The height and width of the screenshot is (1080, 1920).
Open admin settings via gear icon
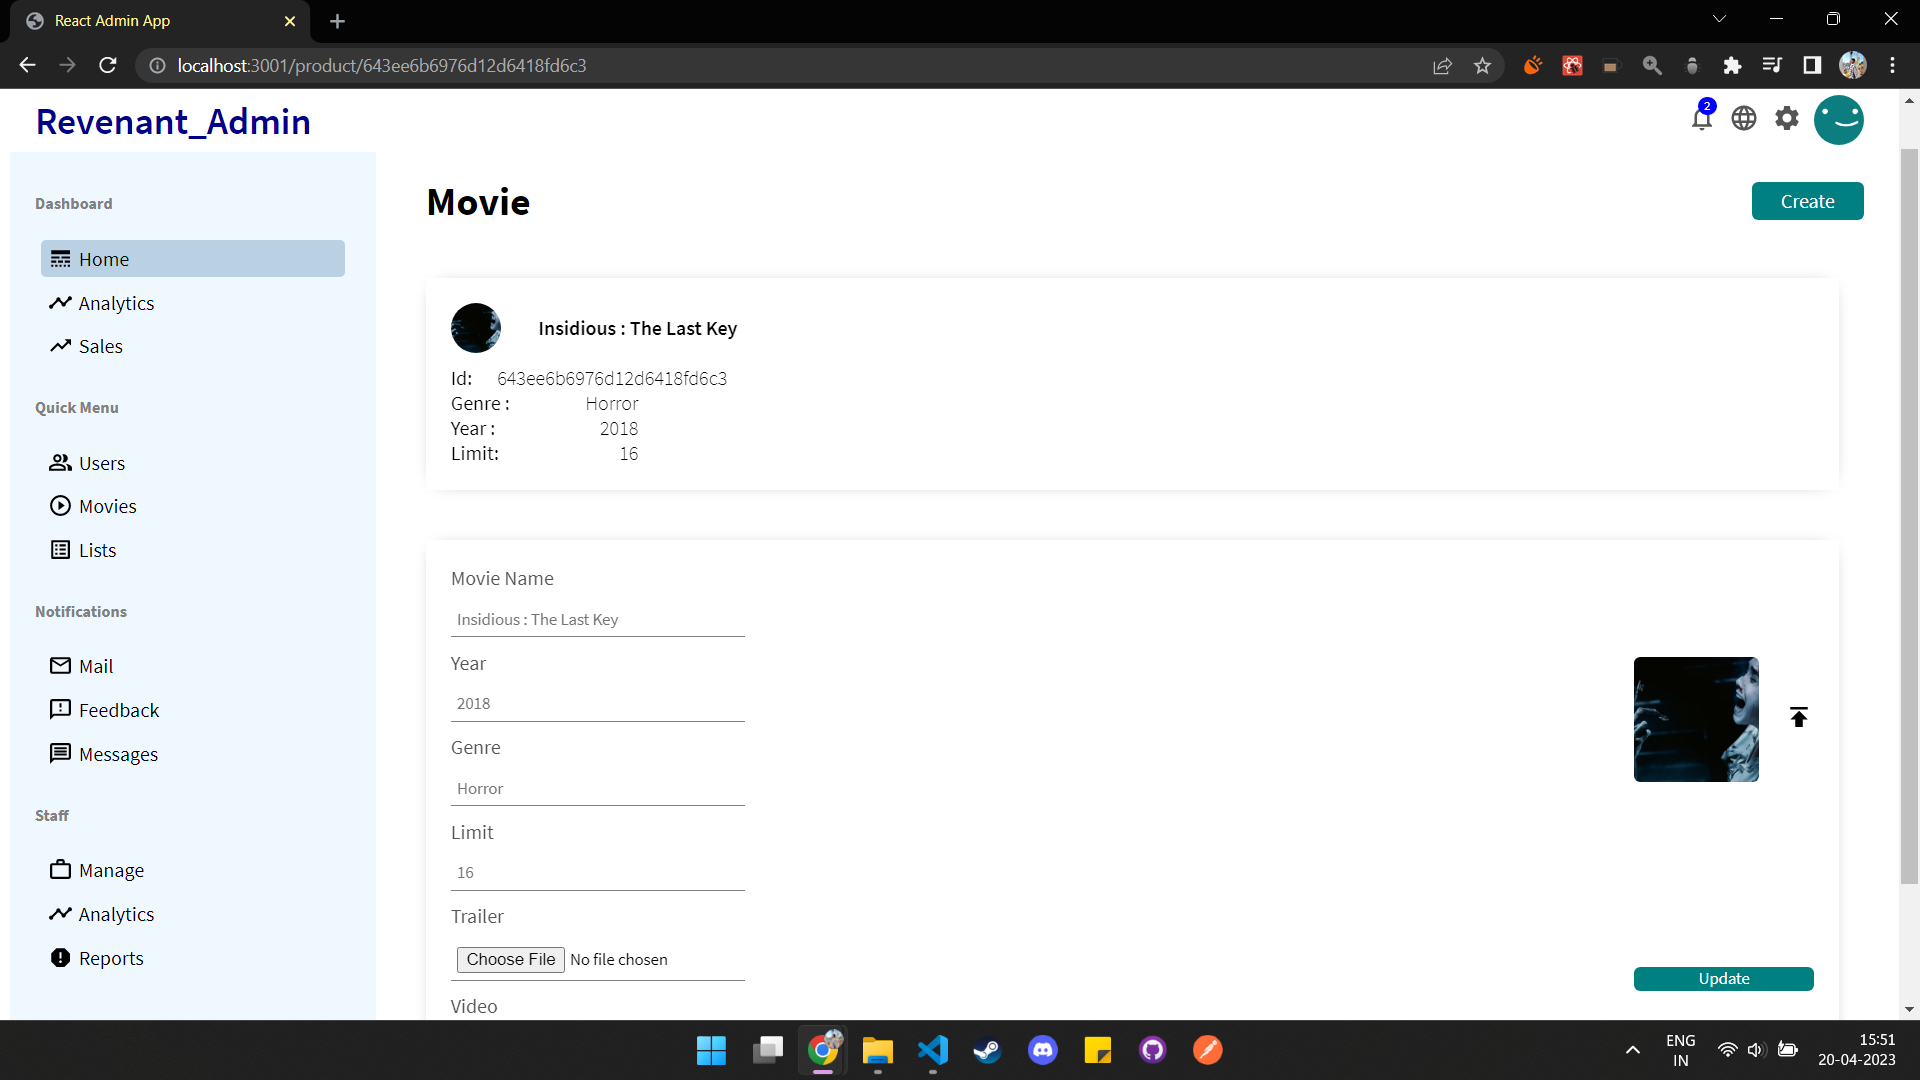pyautogui.click(x=1787, y=117)
